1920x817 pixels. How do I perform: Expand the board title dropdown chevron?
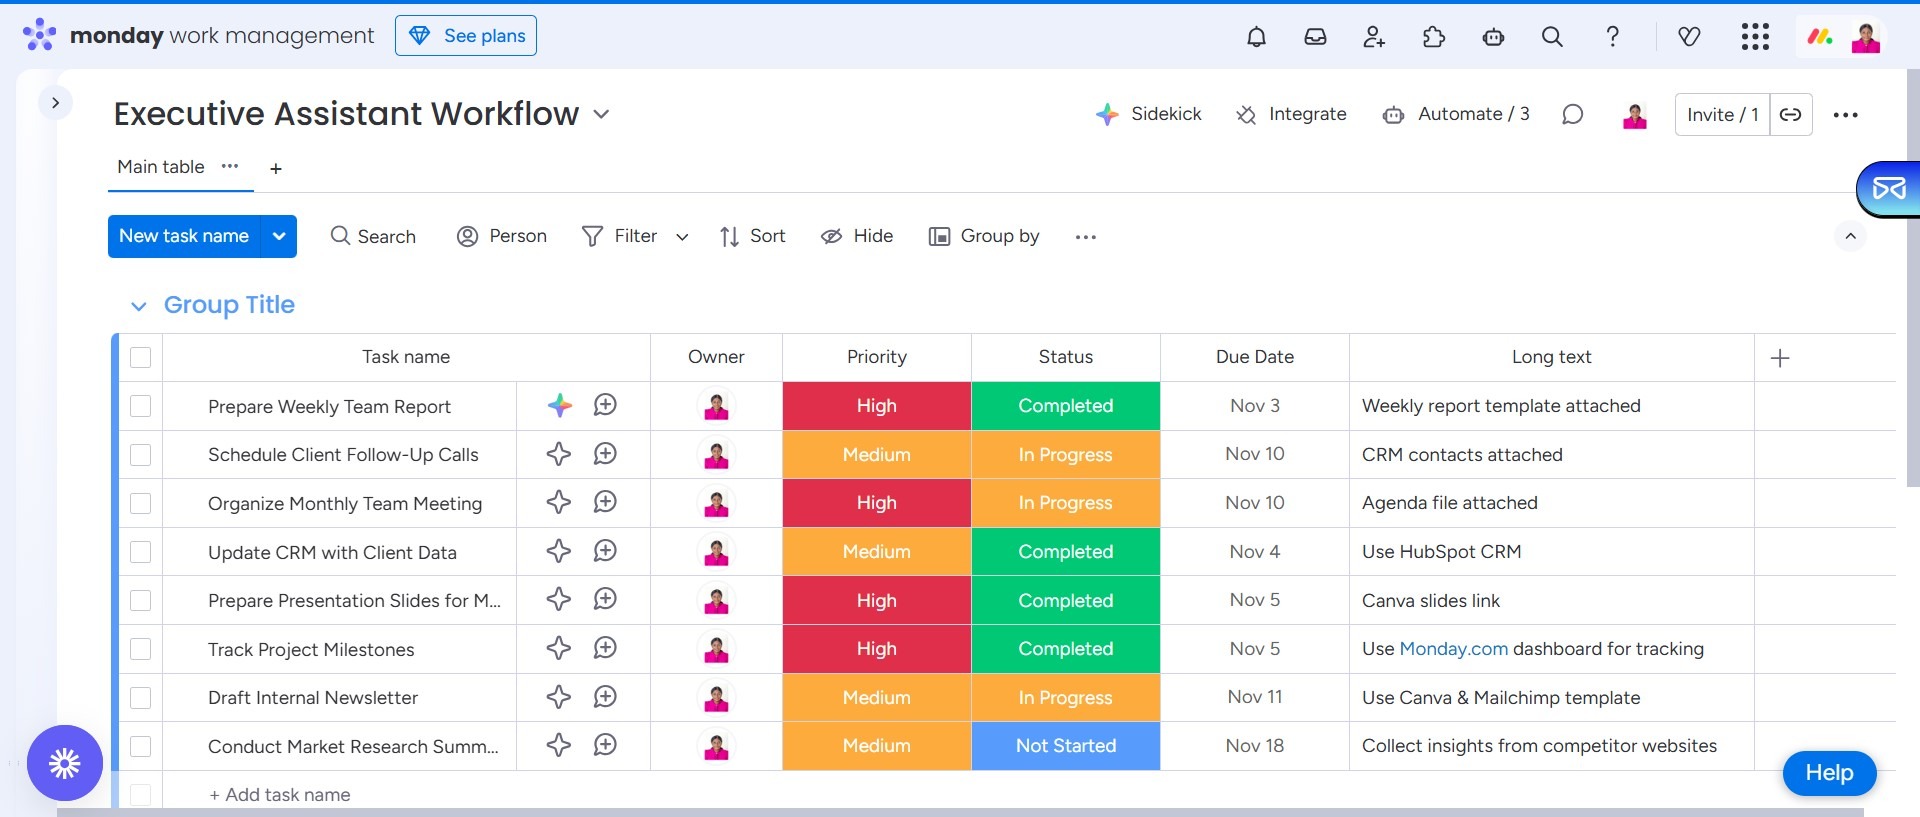(x=601, y=114)
